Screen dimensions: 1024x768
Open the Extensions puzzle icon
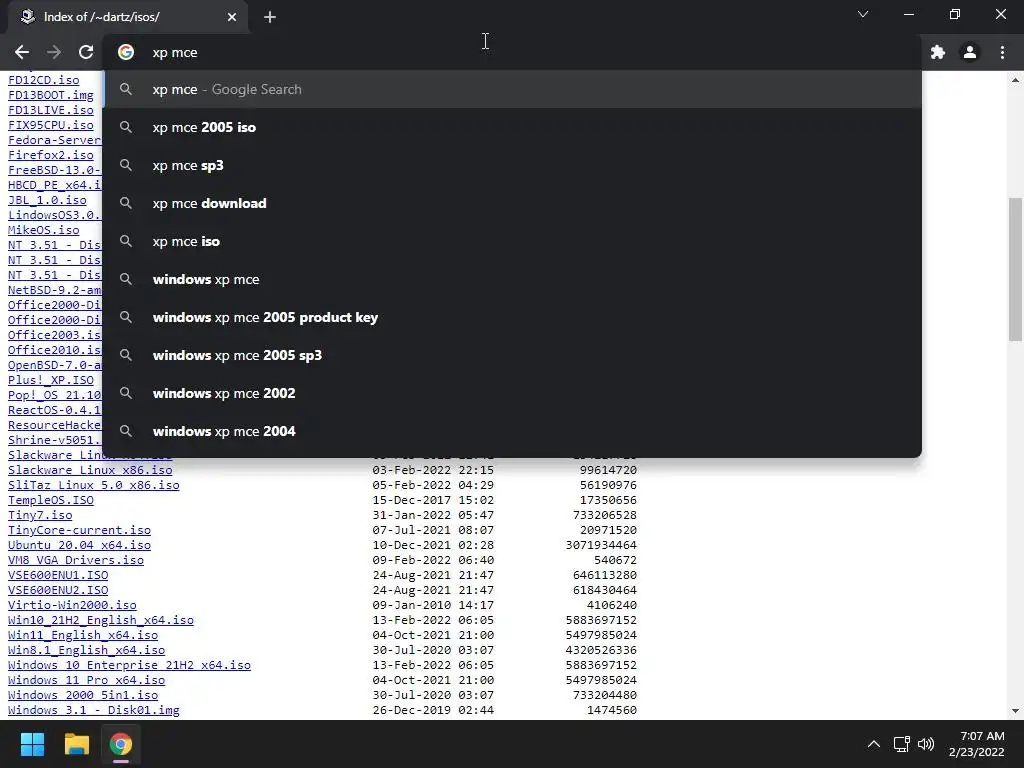pos(938,52)
